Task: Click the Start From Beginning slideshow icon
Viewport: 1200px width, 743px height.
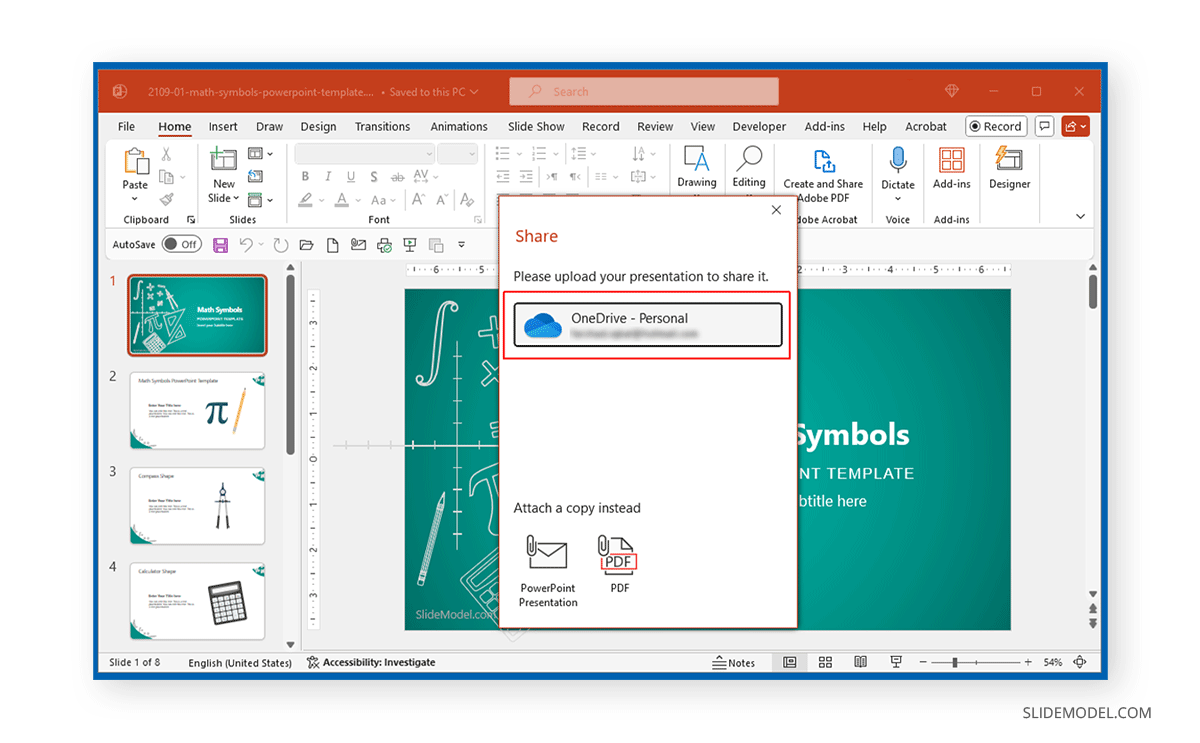Action: click(x=410, y=245)
